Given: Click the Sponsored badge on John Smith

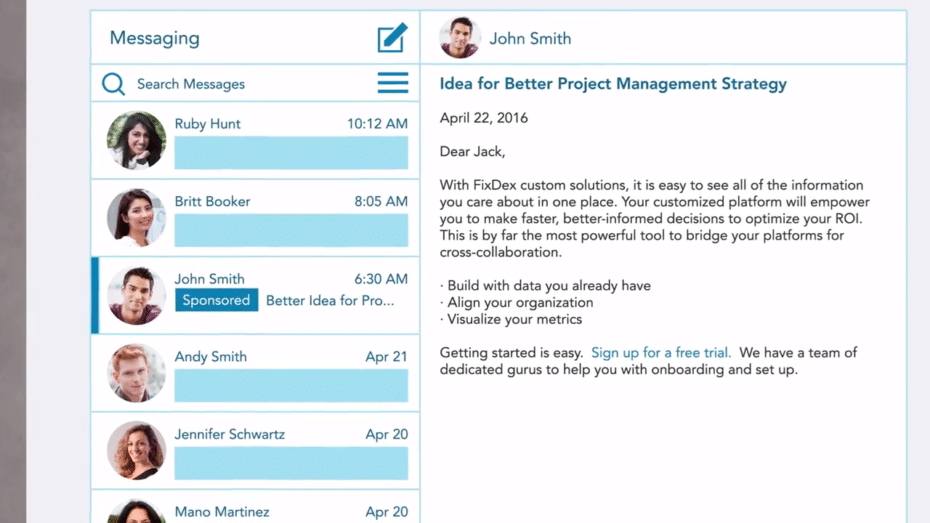Looking at the screenshot, I should point(216,300).
